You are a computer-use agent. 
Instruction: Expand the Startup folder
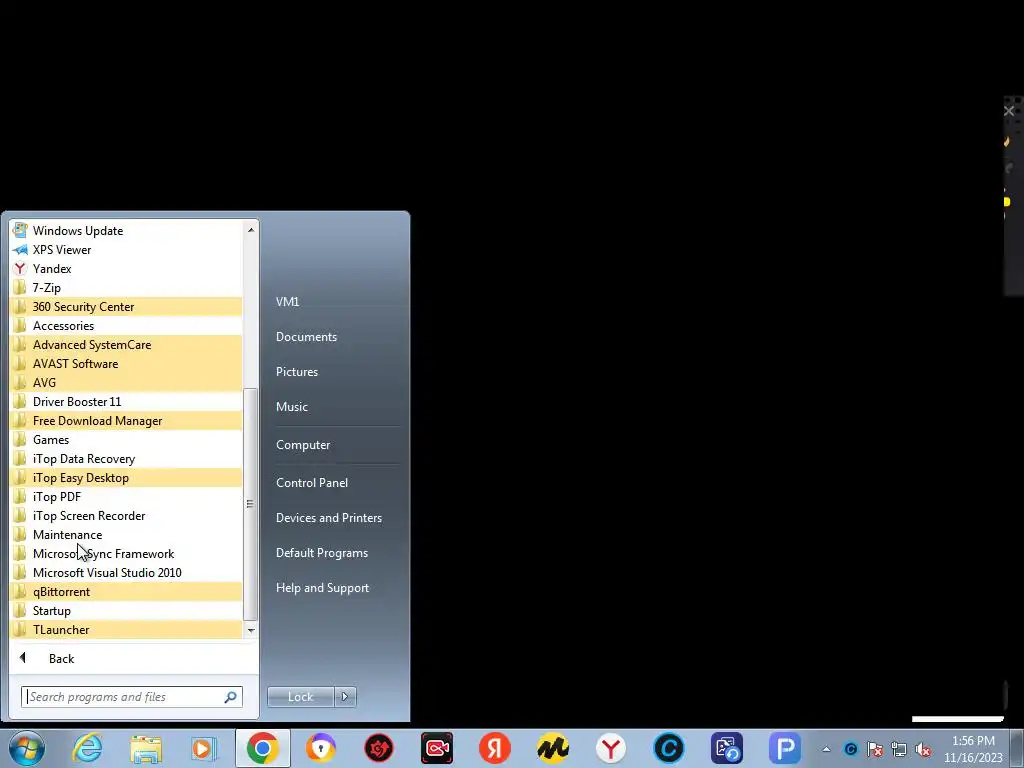[126, 610]
